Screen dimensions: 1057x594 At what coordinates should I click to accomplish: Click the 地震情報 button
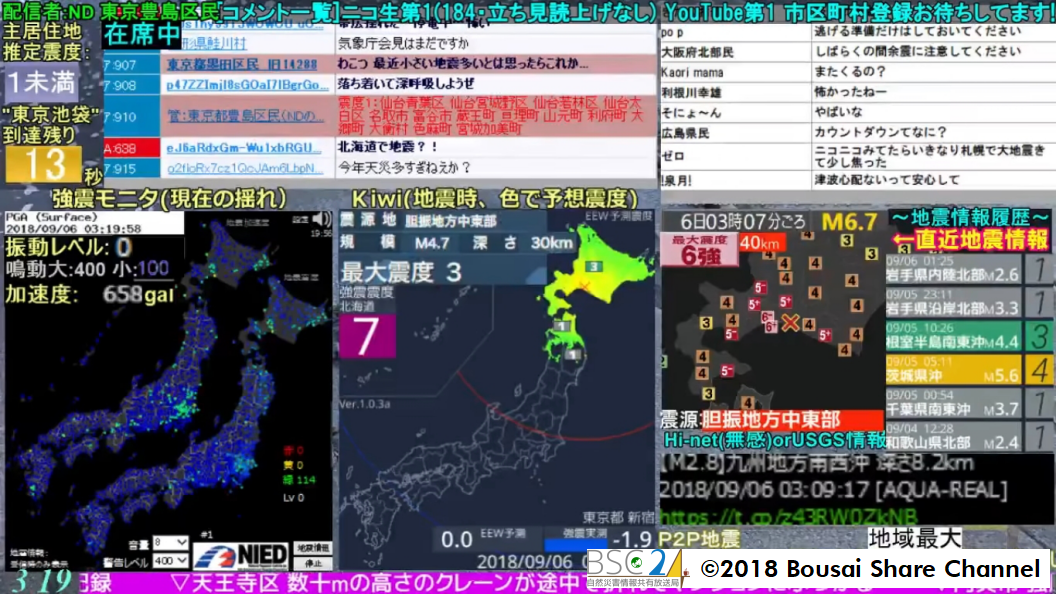click(x=312, y=548)
